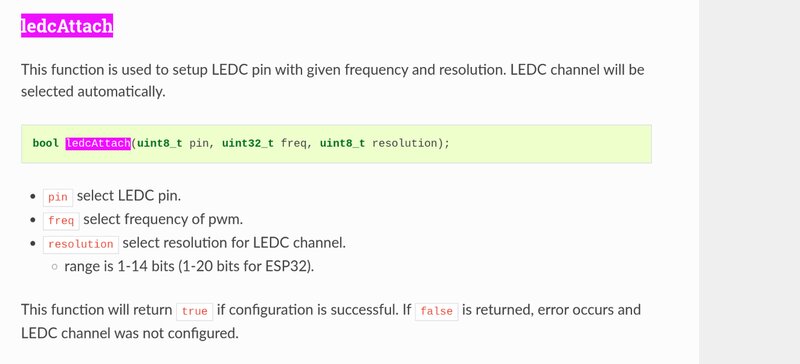Click the first uint8_t type before pin
Screen dimensions: 800x364
point(160,143)
